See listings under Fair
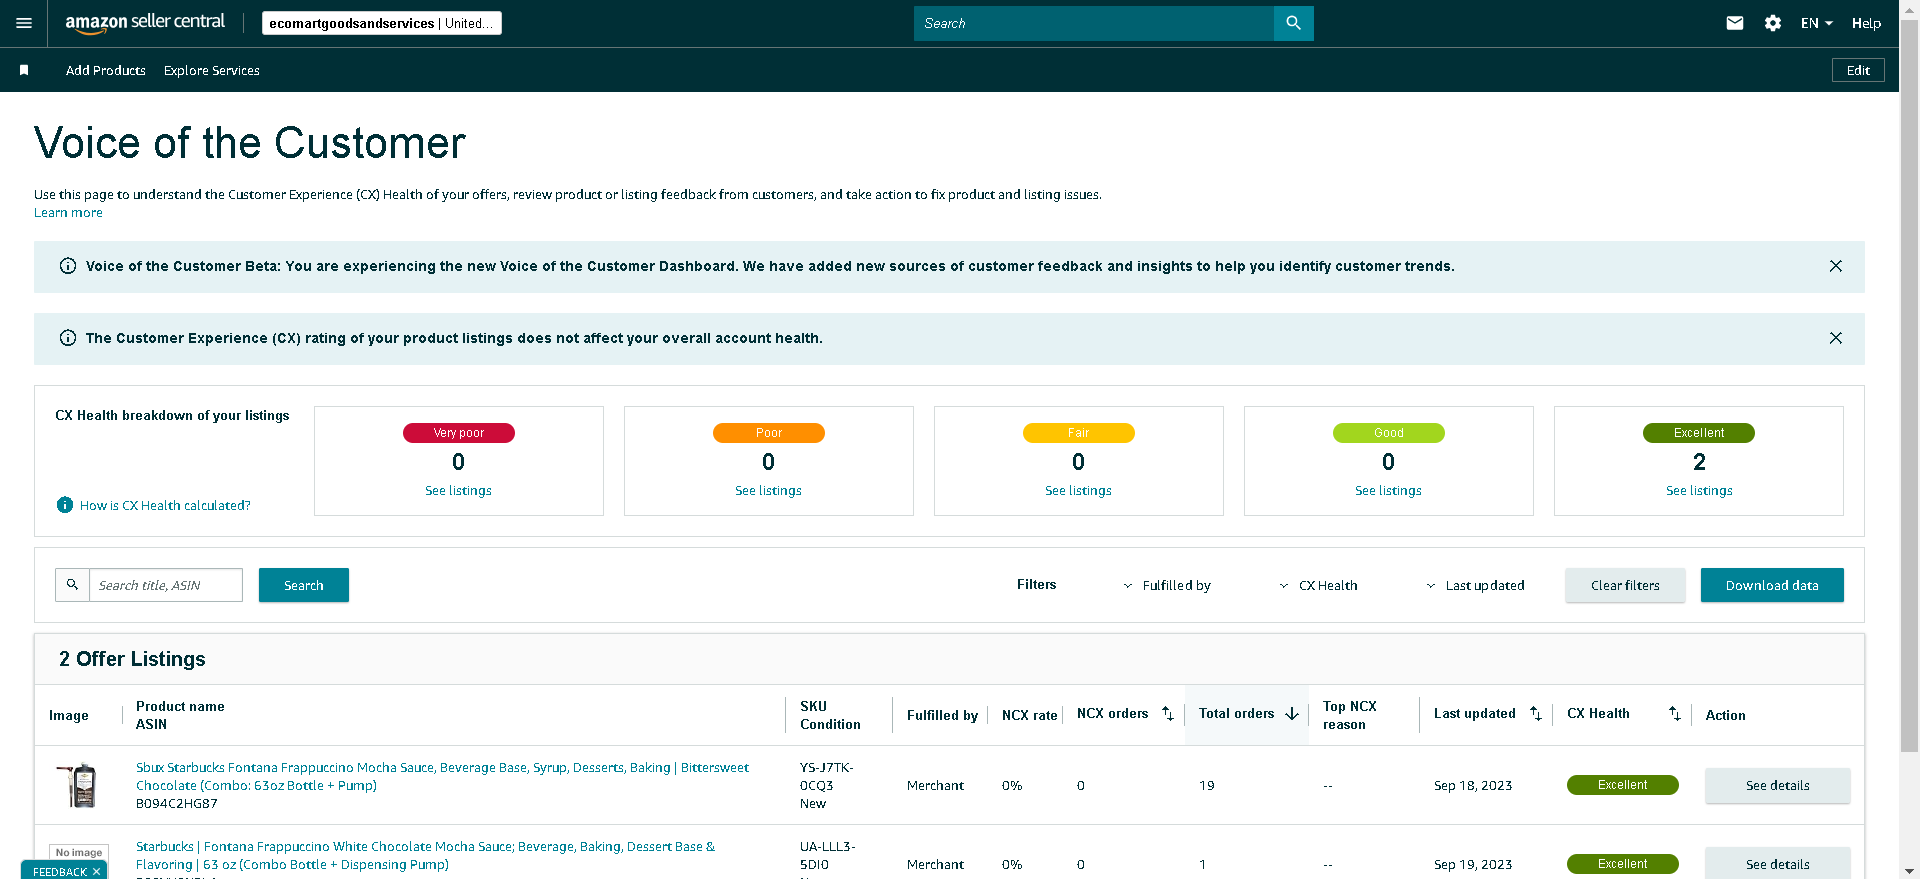1920x879 pixels. tap(1078, 490)
